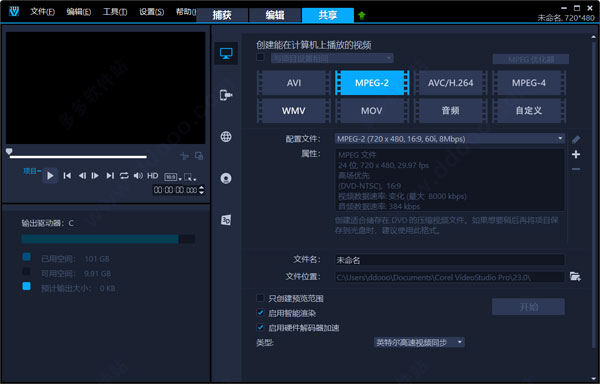Image resolution: width=600 pixels, height=384 pixels.
Task: Click the green upload arrow icon
Action: pyautogui.click(x=362, y=15)
